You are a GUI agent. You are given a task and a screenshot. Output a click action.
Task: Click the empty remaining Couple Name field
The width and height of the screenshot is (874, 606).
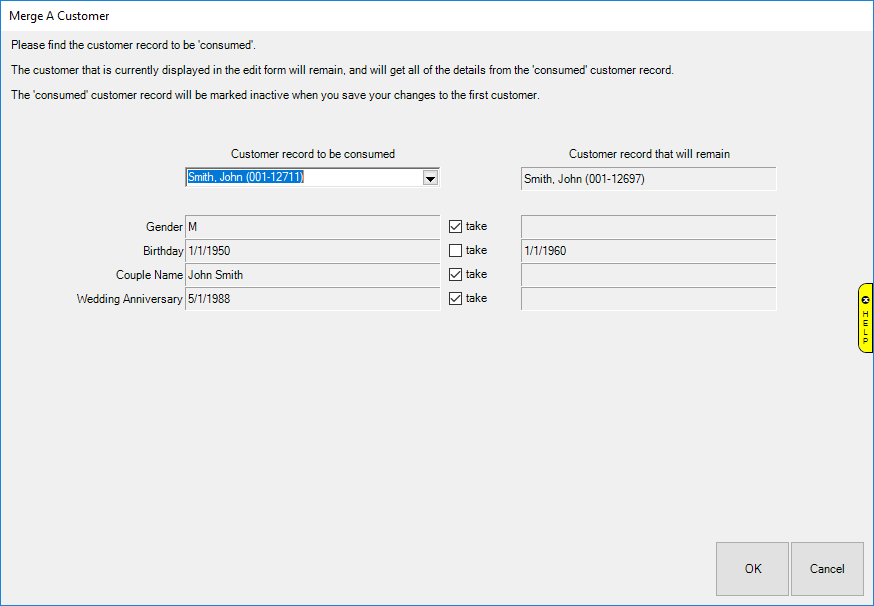tap(648, 275)
